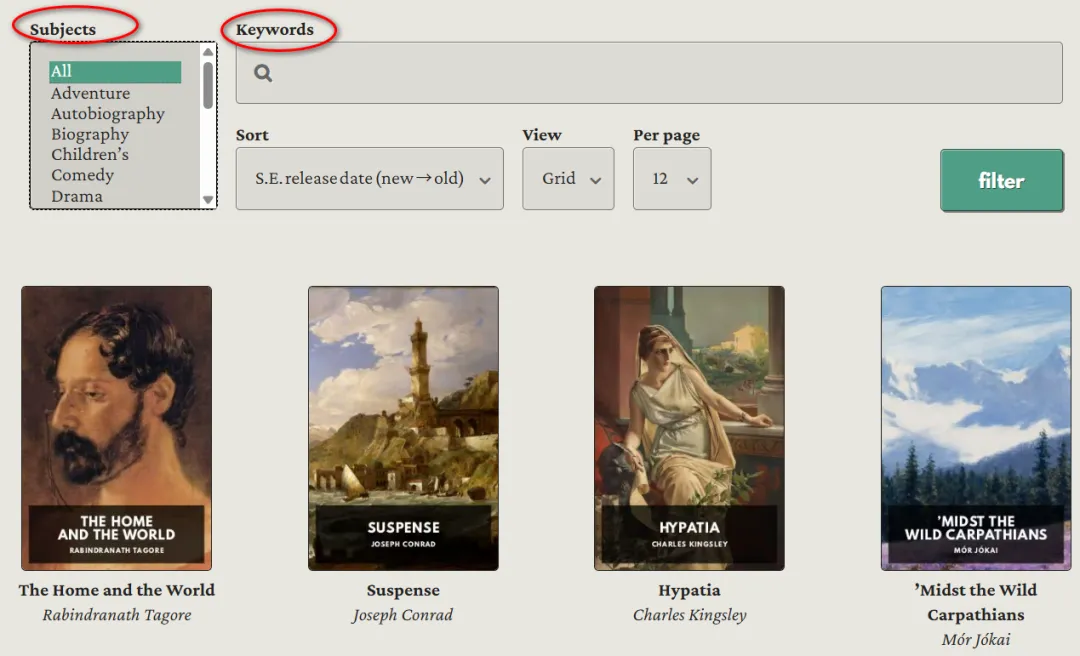
Task: Select Children's in the Subjects list
Action: pos(90,154)
